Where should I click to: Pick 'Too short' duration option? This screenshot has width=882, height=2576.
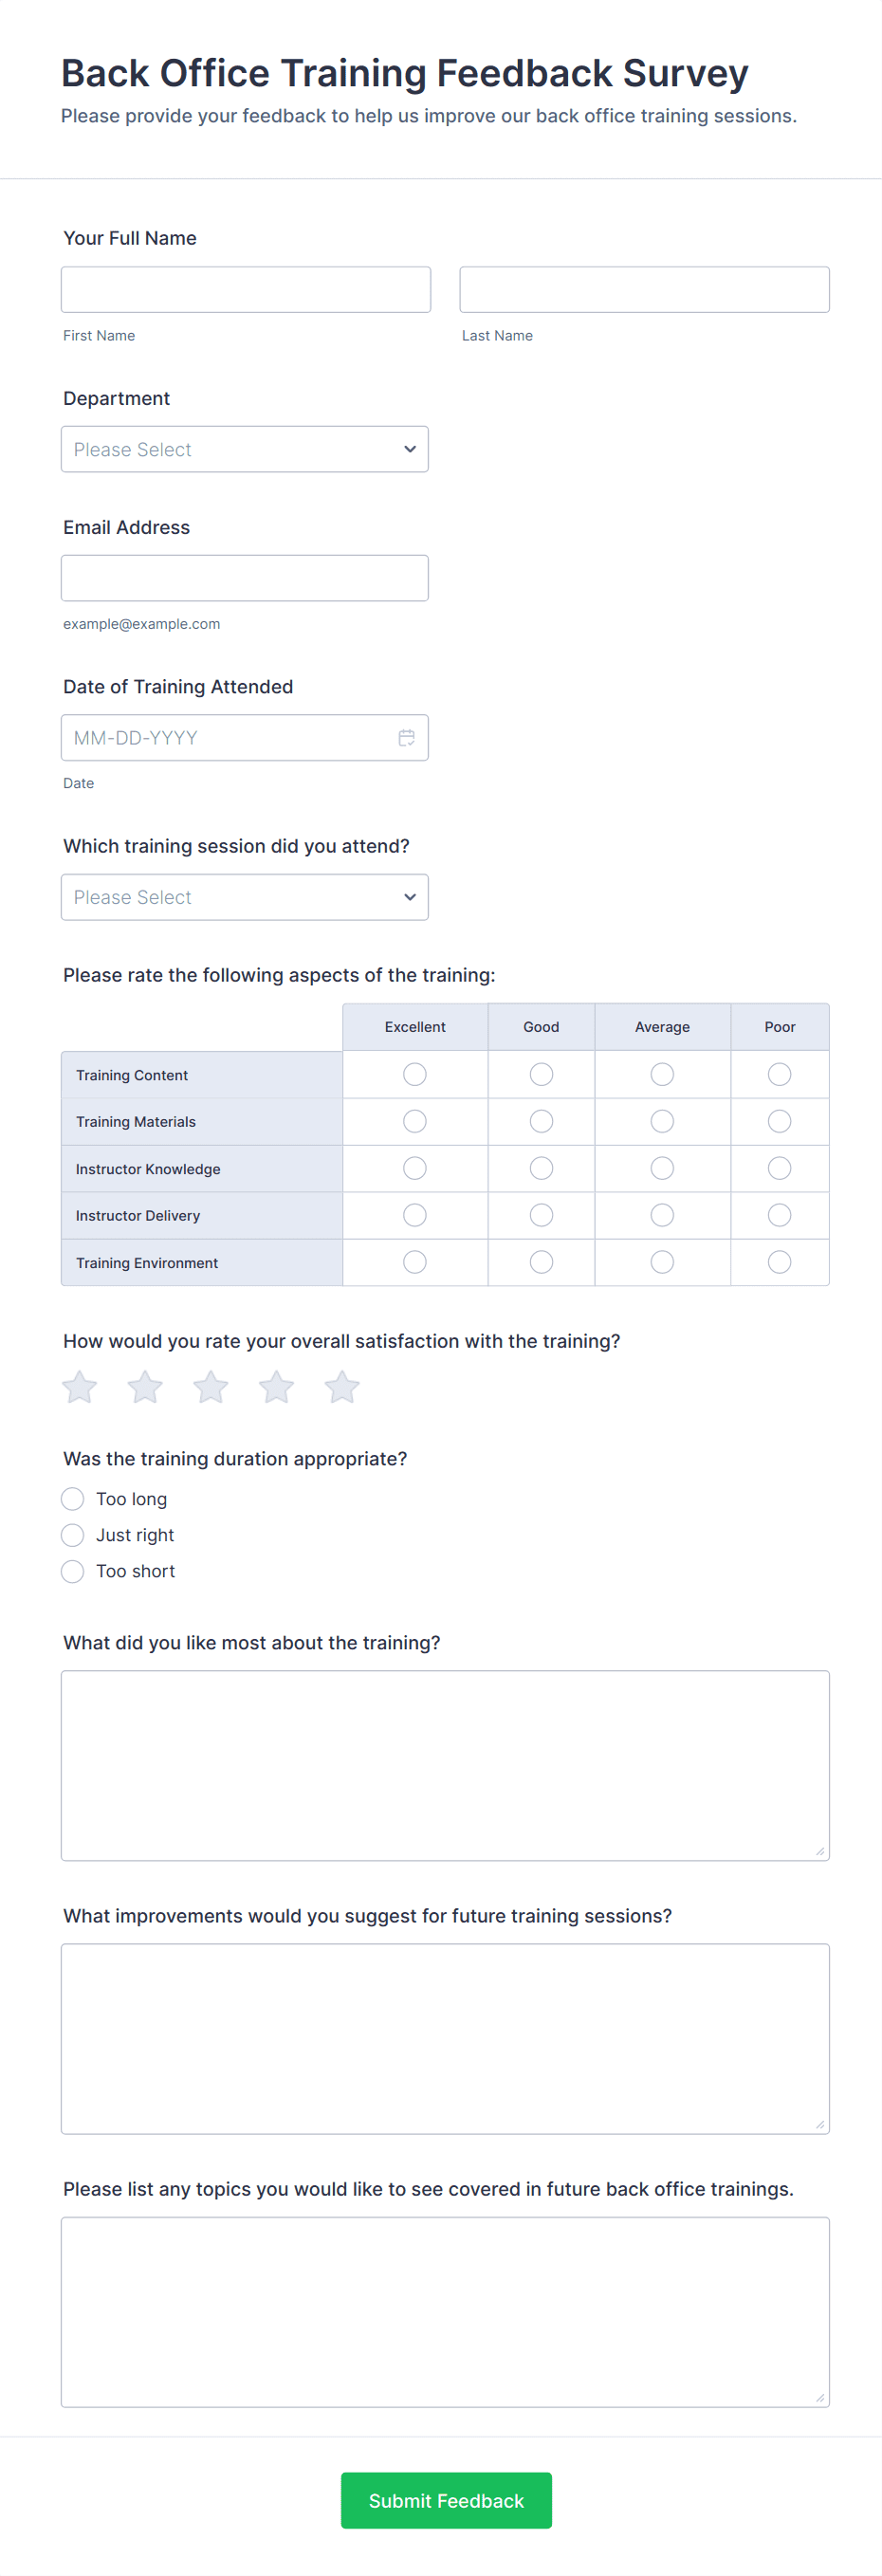point(73,1571)
